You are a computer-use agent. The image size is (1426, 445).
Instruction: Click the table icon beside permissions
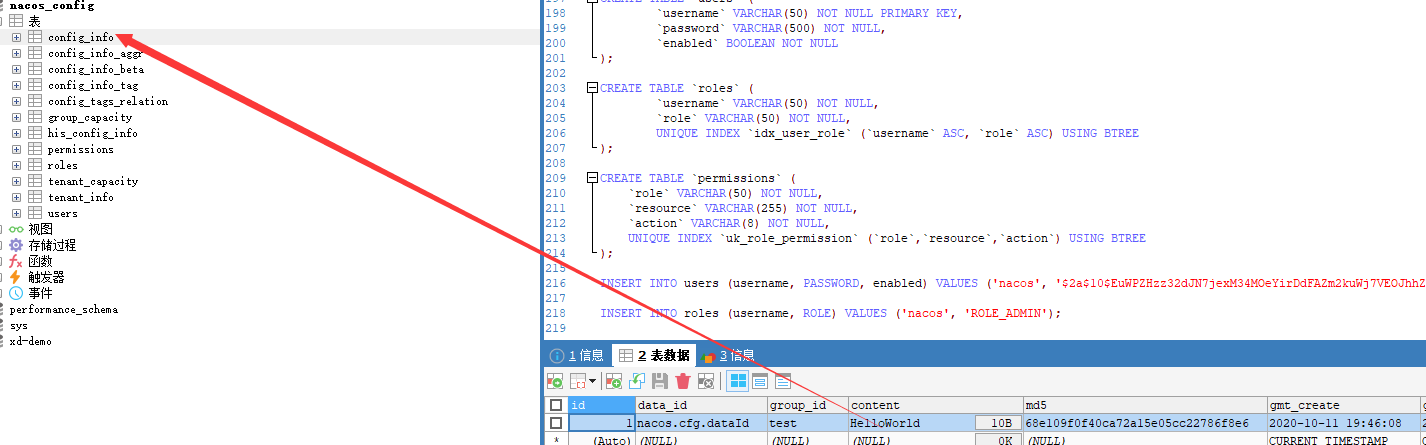coord(35,149)
